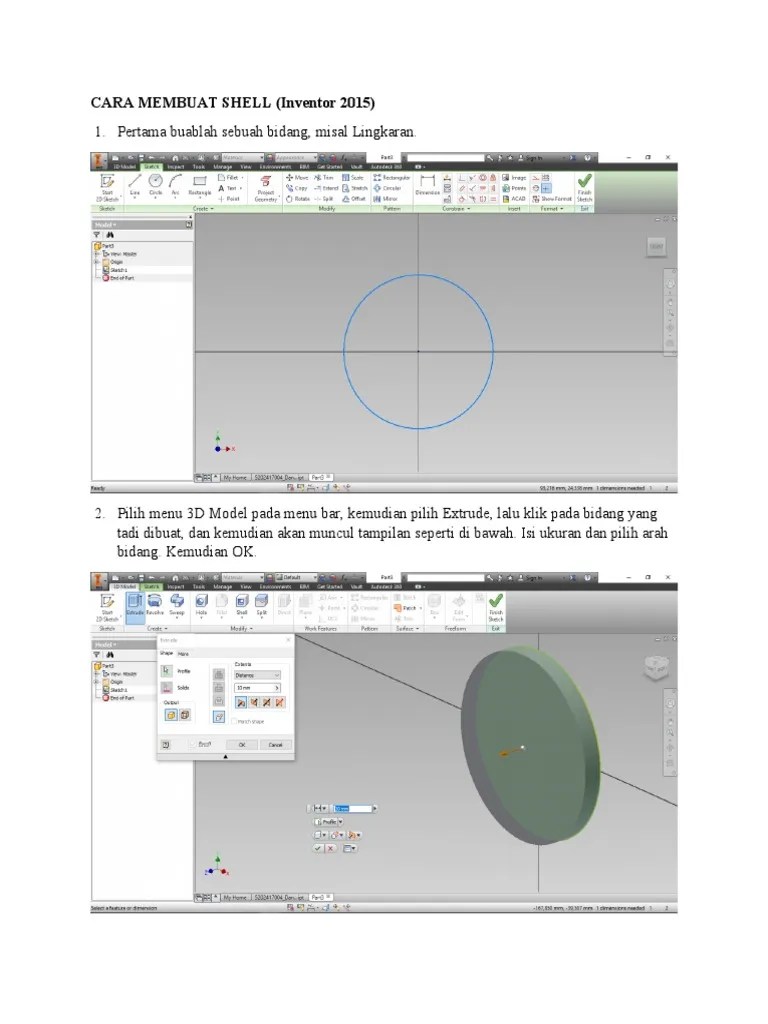Choose the second extrude direction button
Viewport: 768px width, 1024px height.
coord(254,703)
